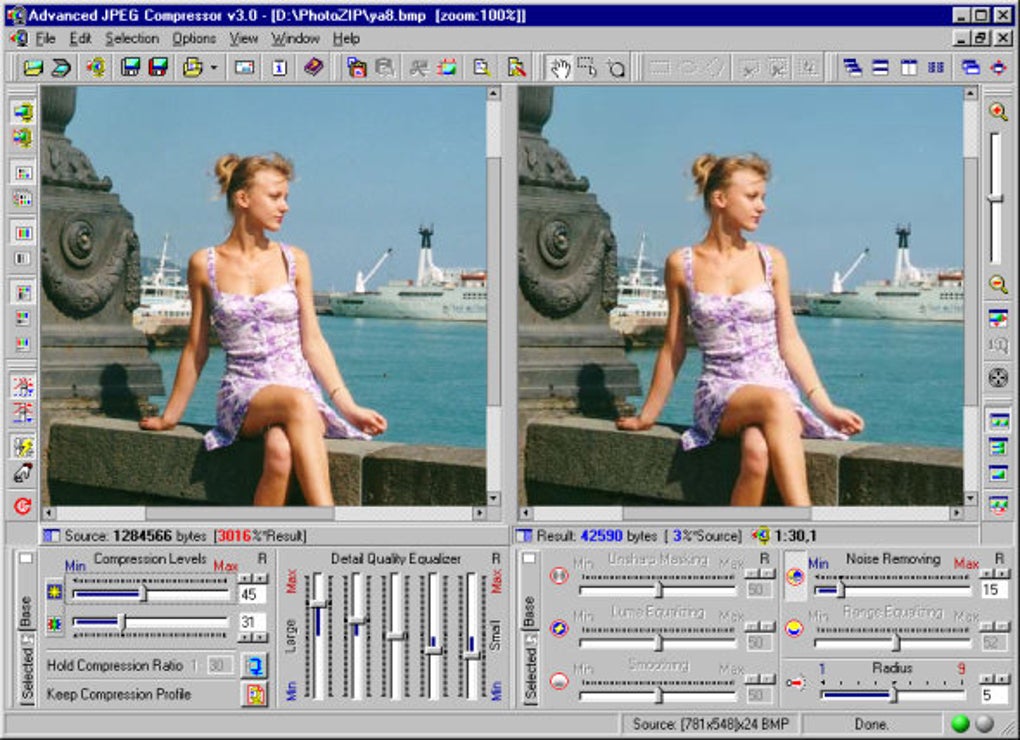Switch to the Base tab in compression panel

click(26, 612)
